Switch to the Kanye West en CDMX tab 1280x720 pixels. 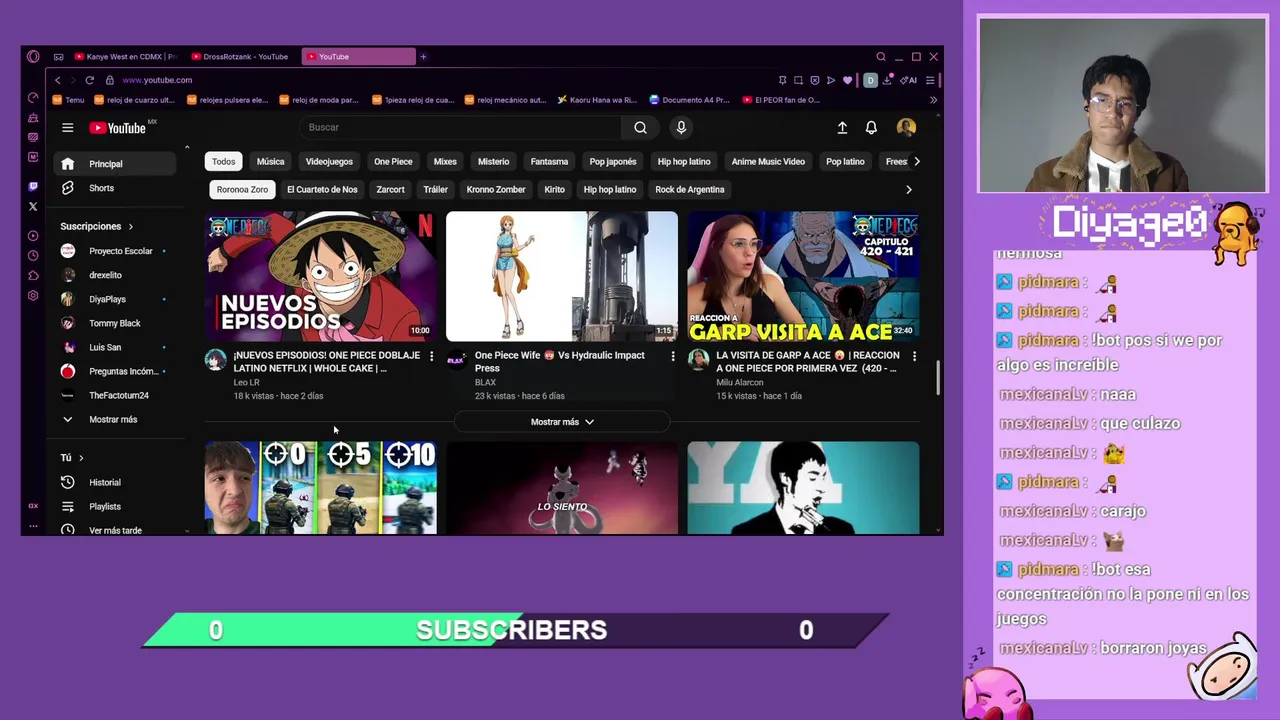tap(125, 57)
